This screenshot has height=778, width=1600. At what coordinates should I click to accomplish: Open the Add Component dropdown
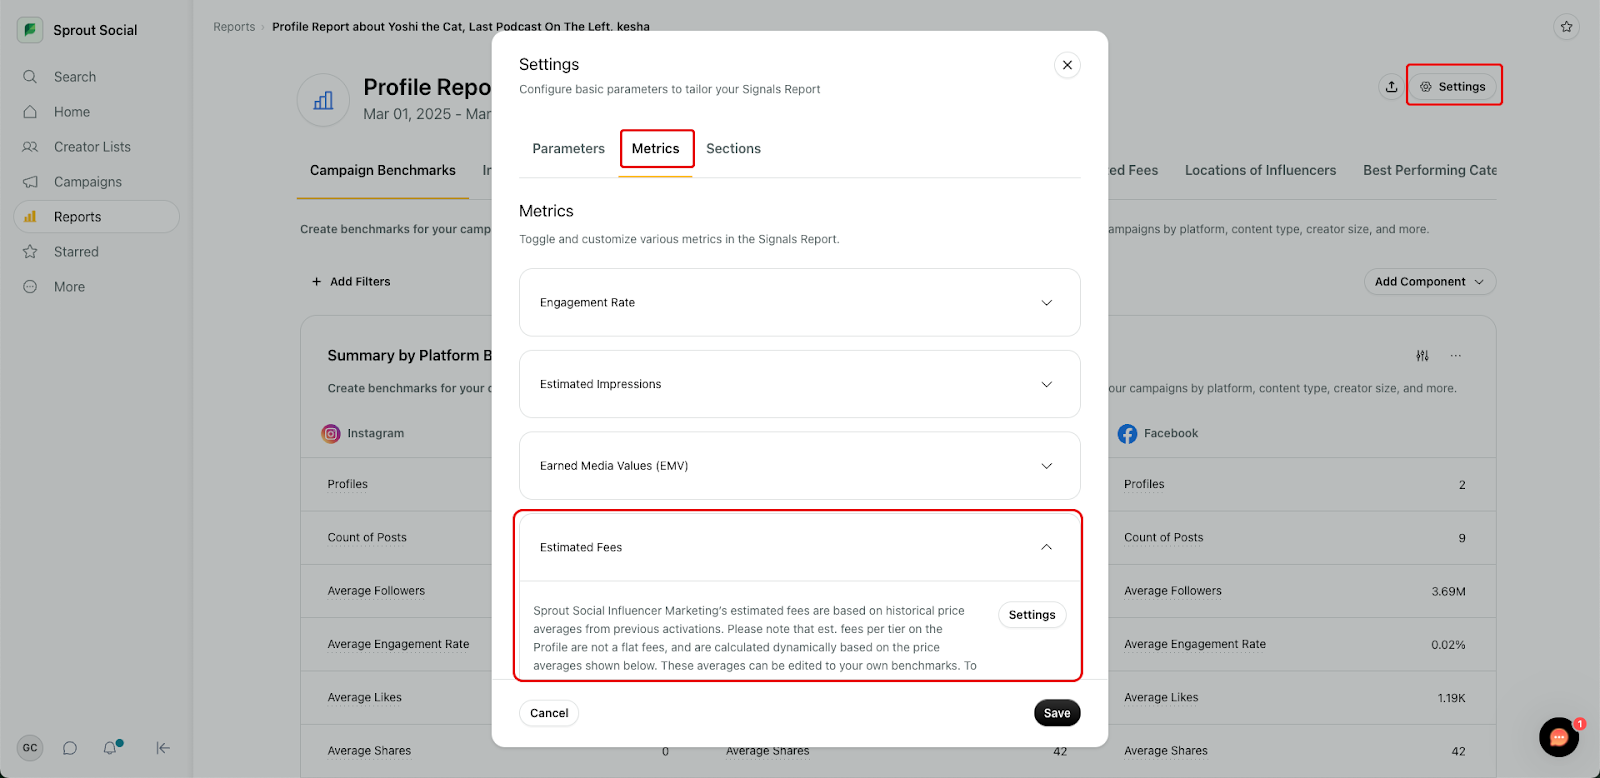tap(1430, 282)
